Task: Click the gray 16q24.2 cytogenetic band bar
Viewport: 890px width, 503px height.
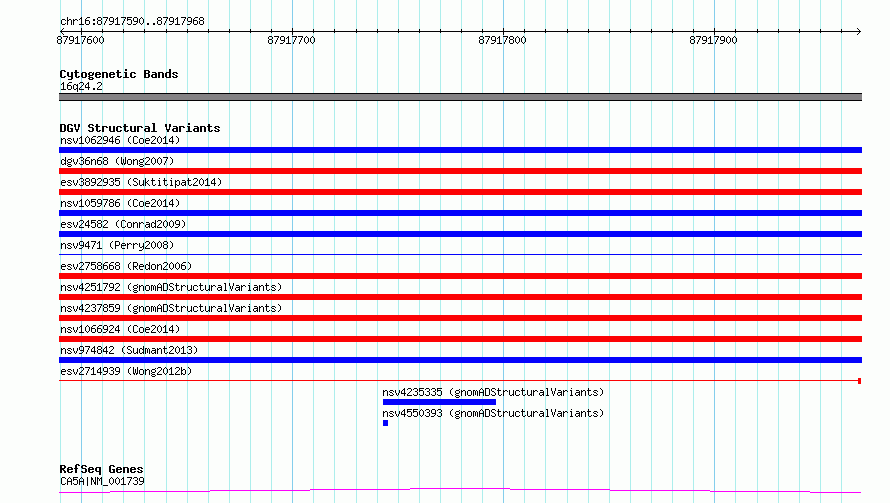Action: [460, 97]
